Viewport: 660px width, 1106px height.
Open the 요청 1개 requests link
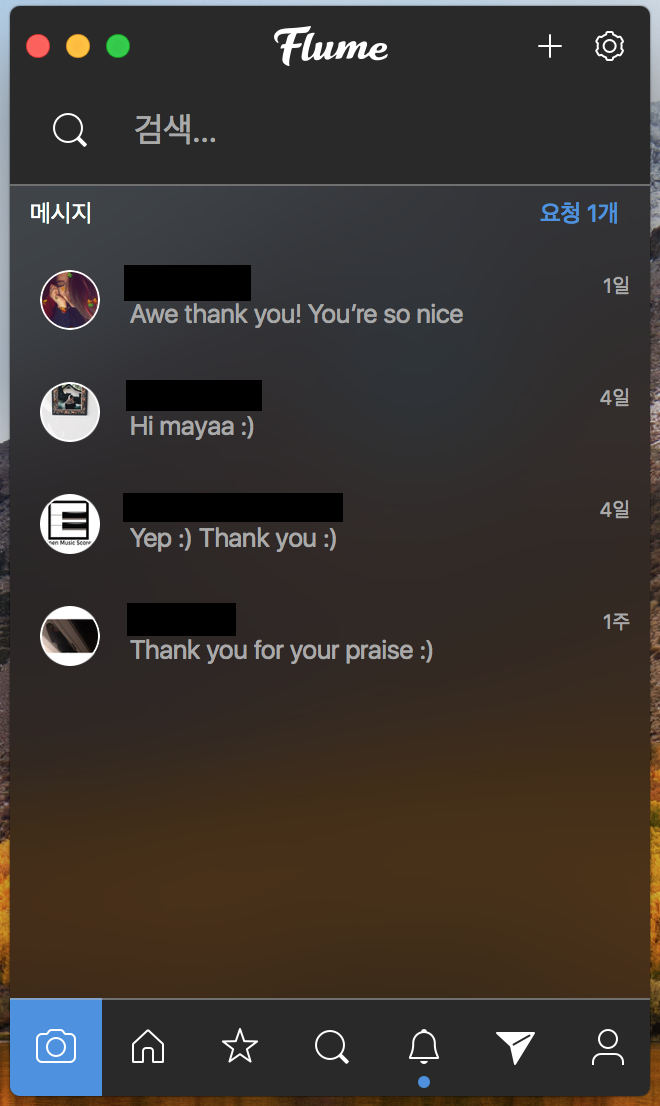579,213
